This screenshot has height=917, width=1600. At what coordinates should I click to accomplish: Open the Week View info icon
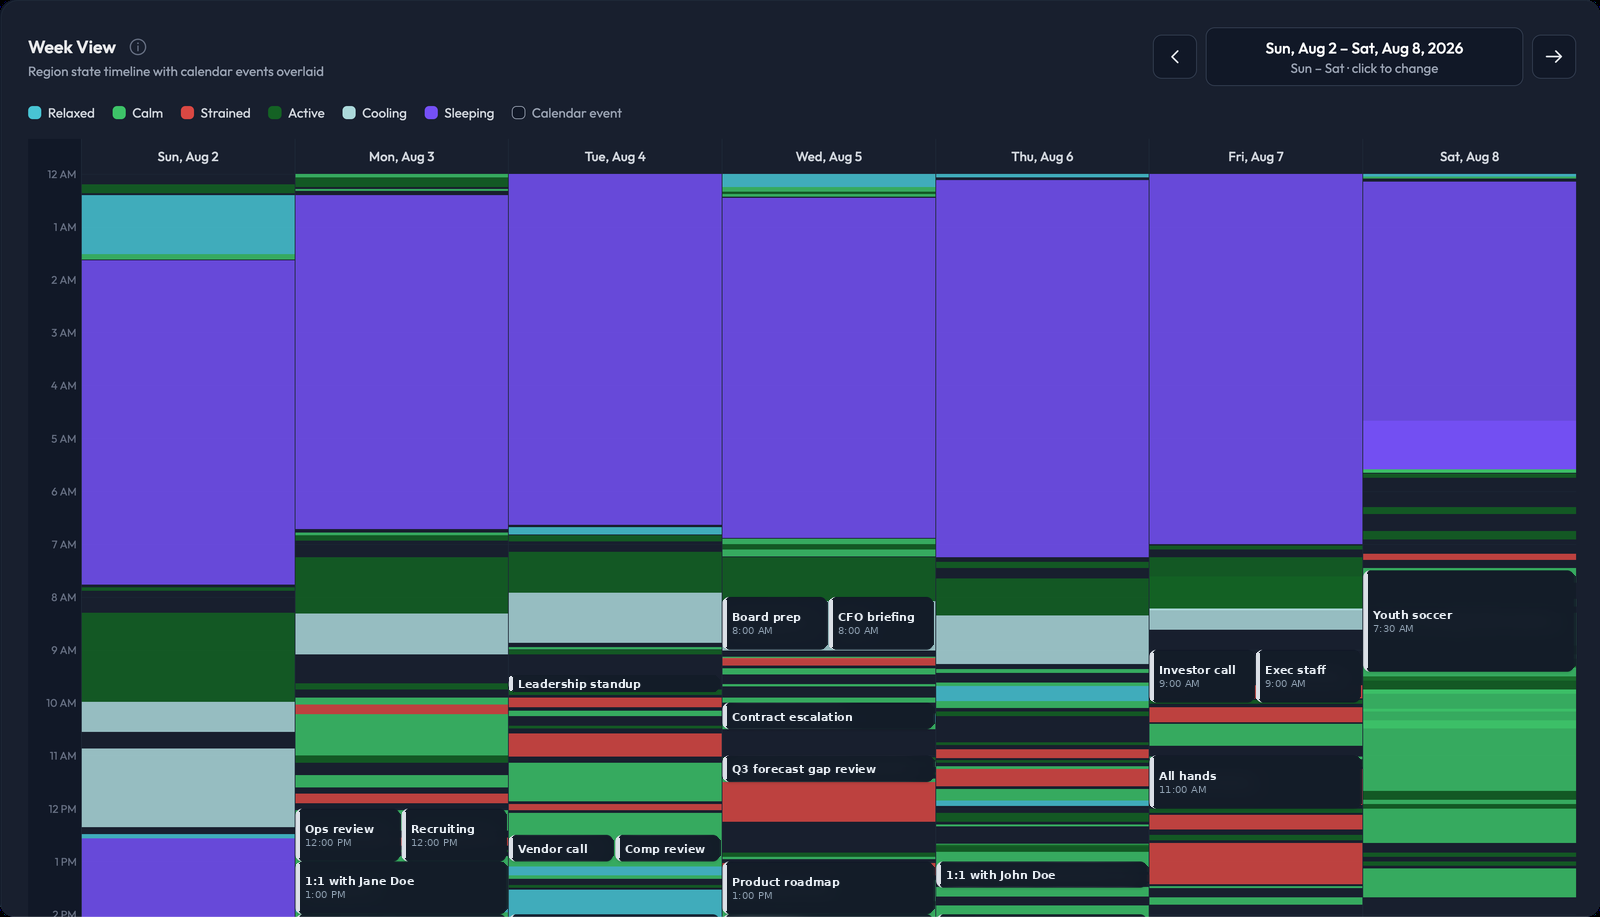[x=138, y=47]
